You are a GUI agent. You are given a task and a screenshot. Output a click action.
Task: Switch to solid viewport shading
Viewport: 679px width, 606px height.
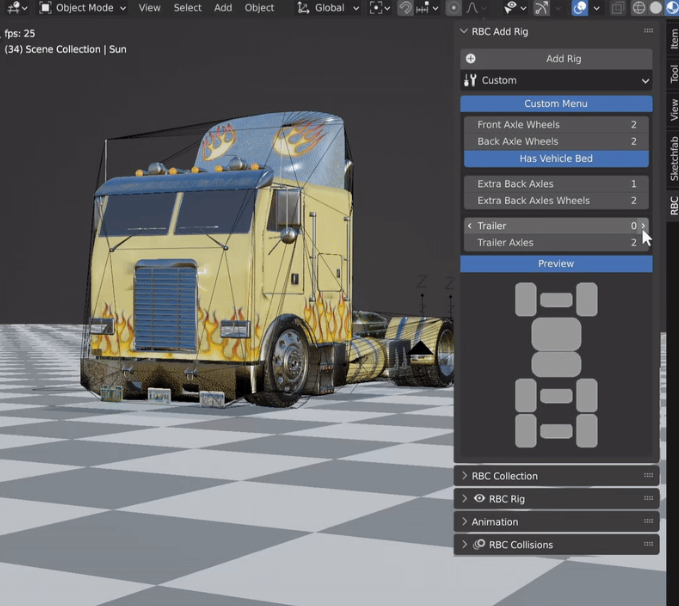[x=656, y=8]
